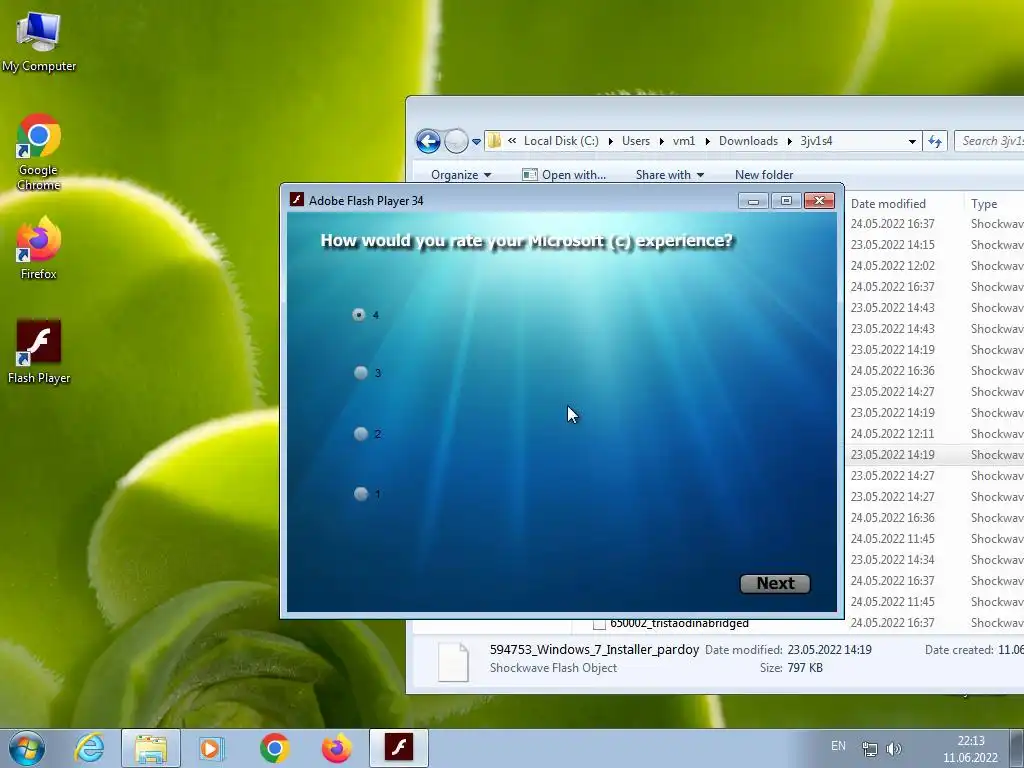Check the 650002_tristaodinabridged file checkbox
The image size is (1024, 768).
[599, 624]
